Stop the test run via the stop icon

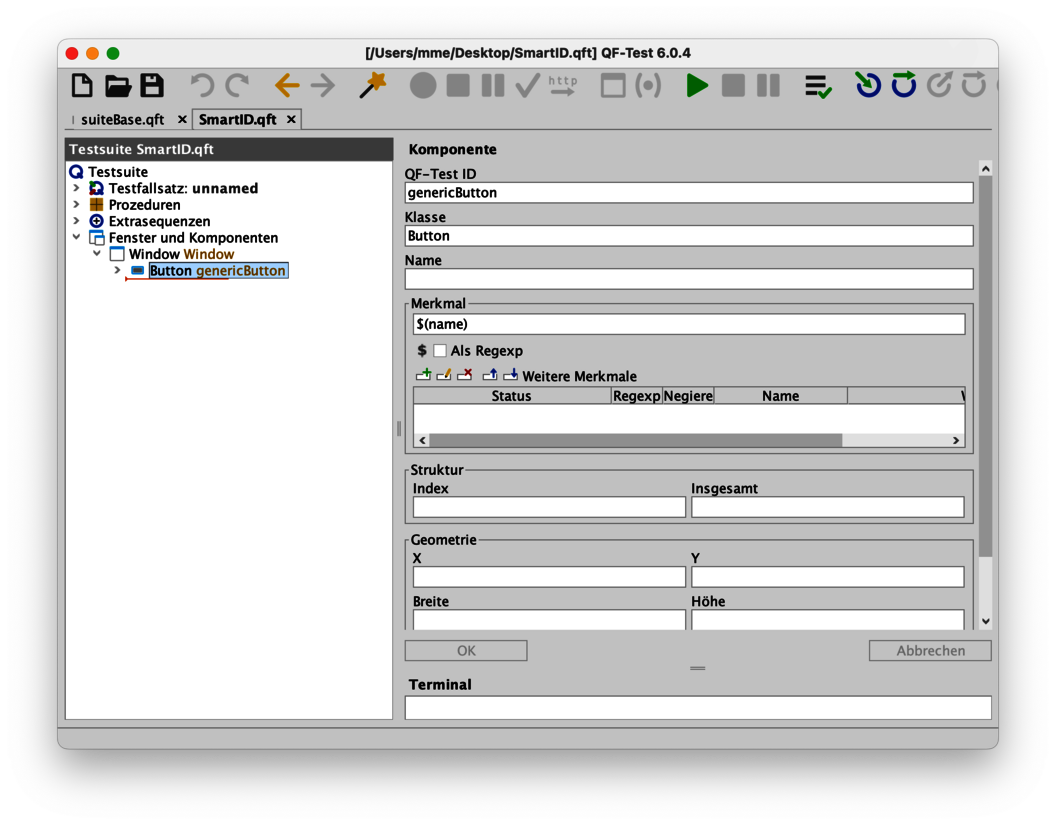[732, 86]
